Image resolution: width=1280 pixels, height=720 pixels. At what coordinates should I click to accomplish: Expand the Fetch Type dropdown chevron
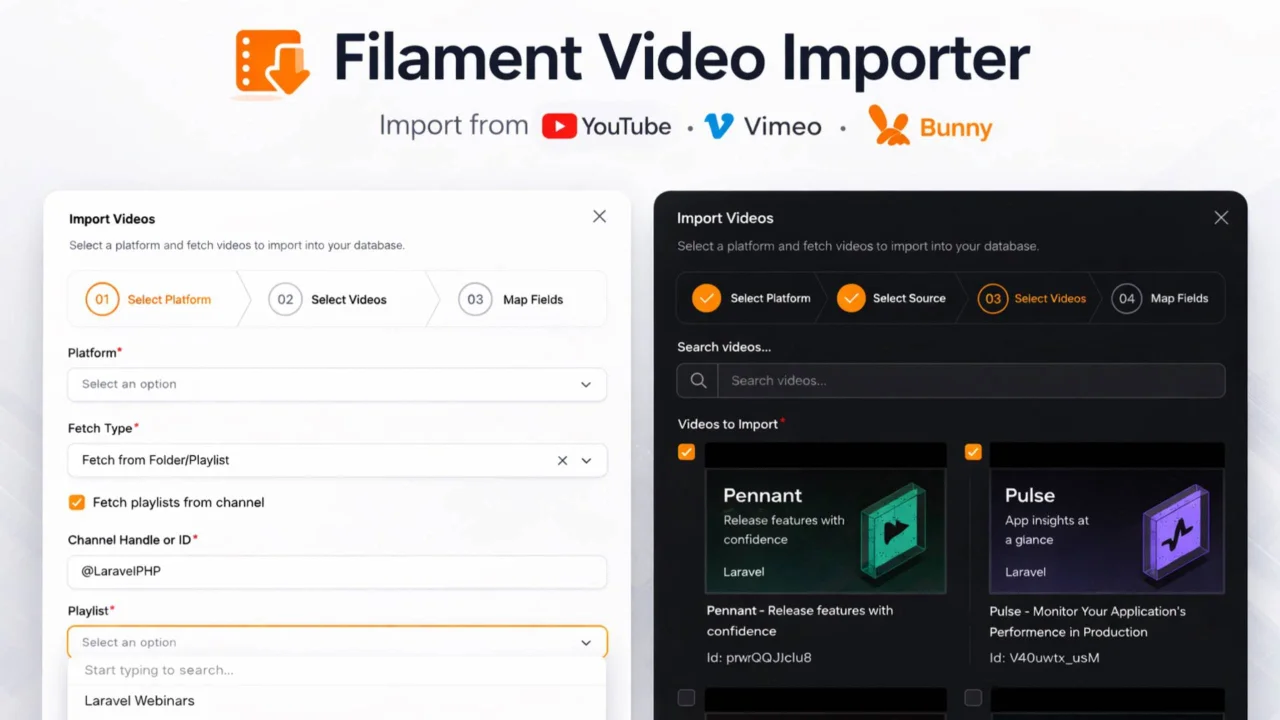[586, 460]
